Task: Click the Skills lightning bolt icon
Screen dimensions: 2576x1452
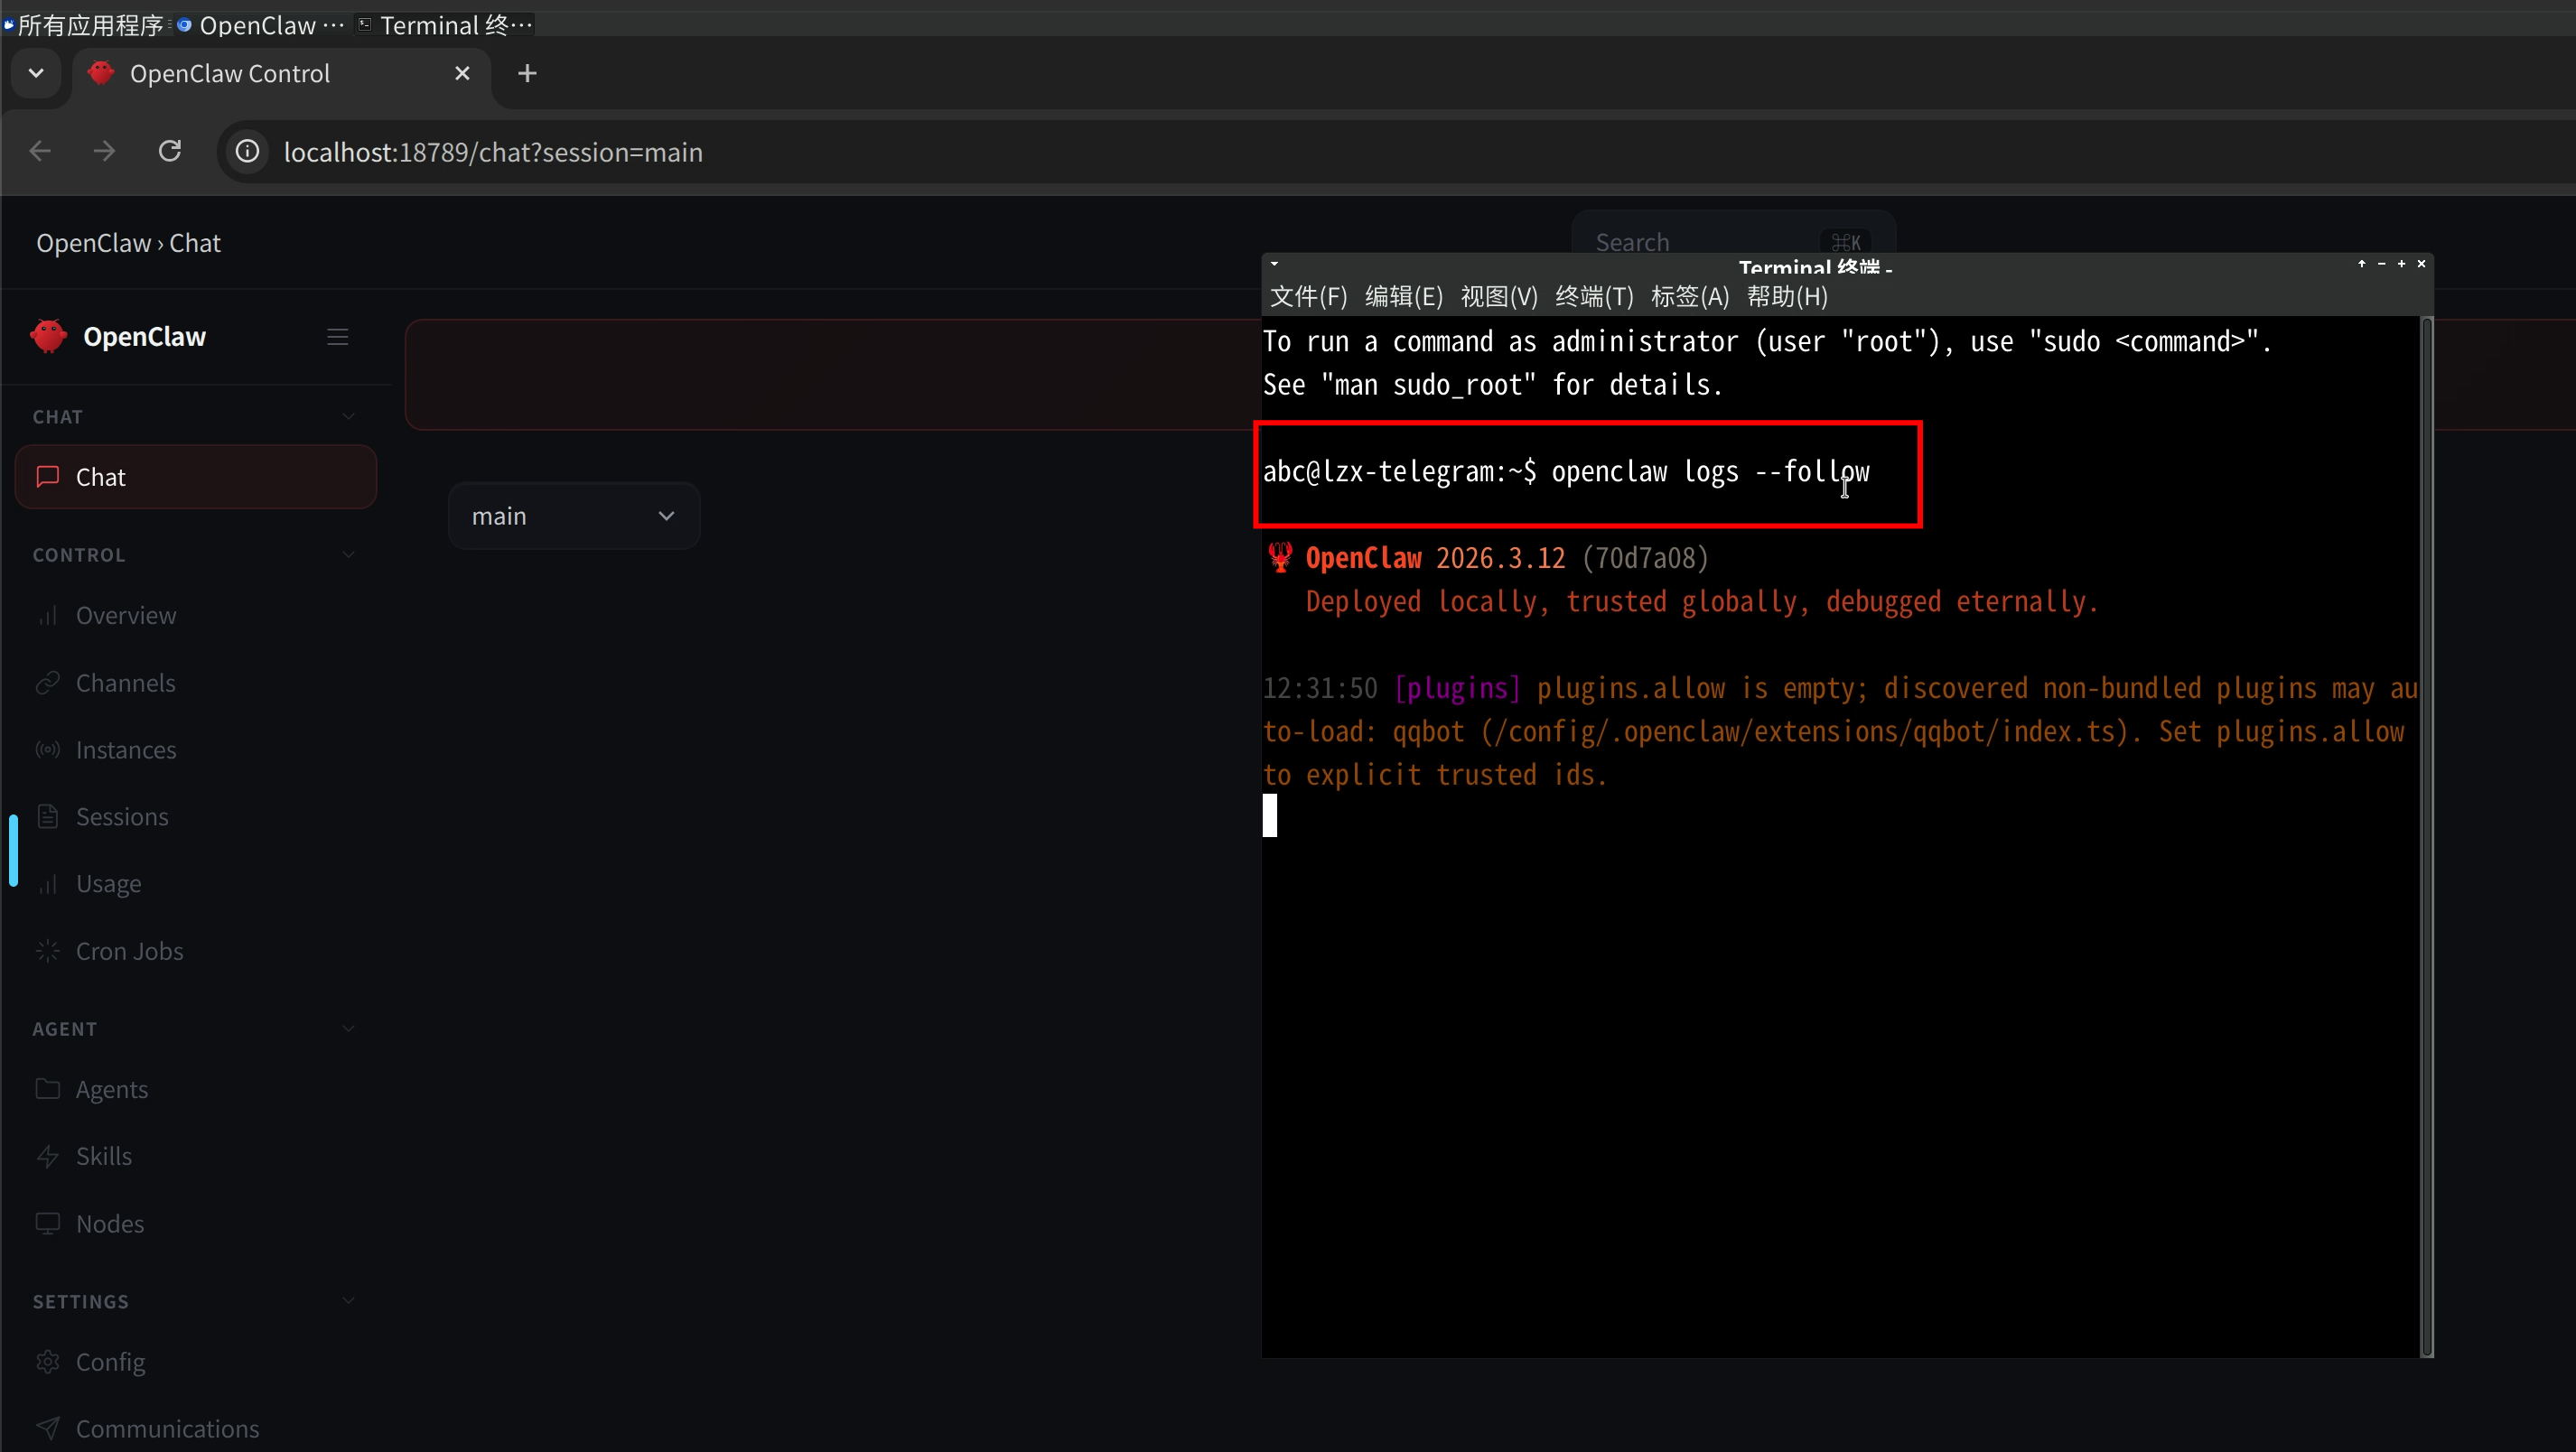Action: click(47, 1156)
